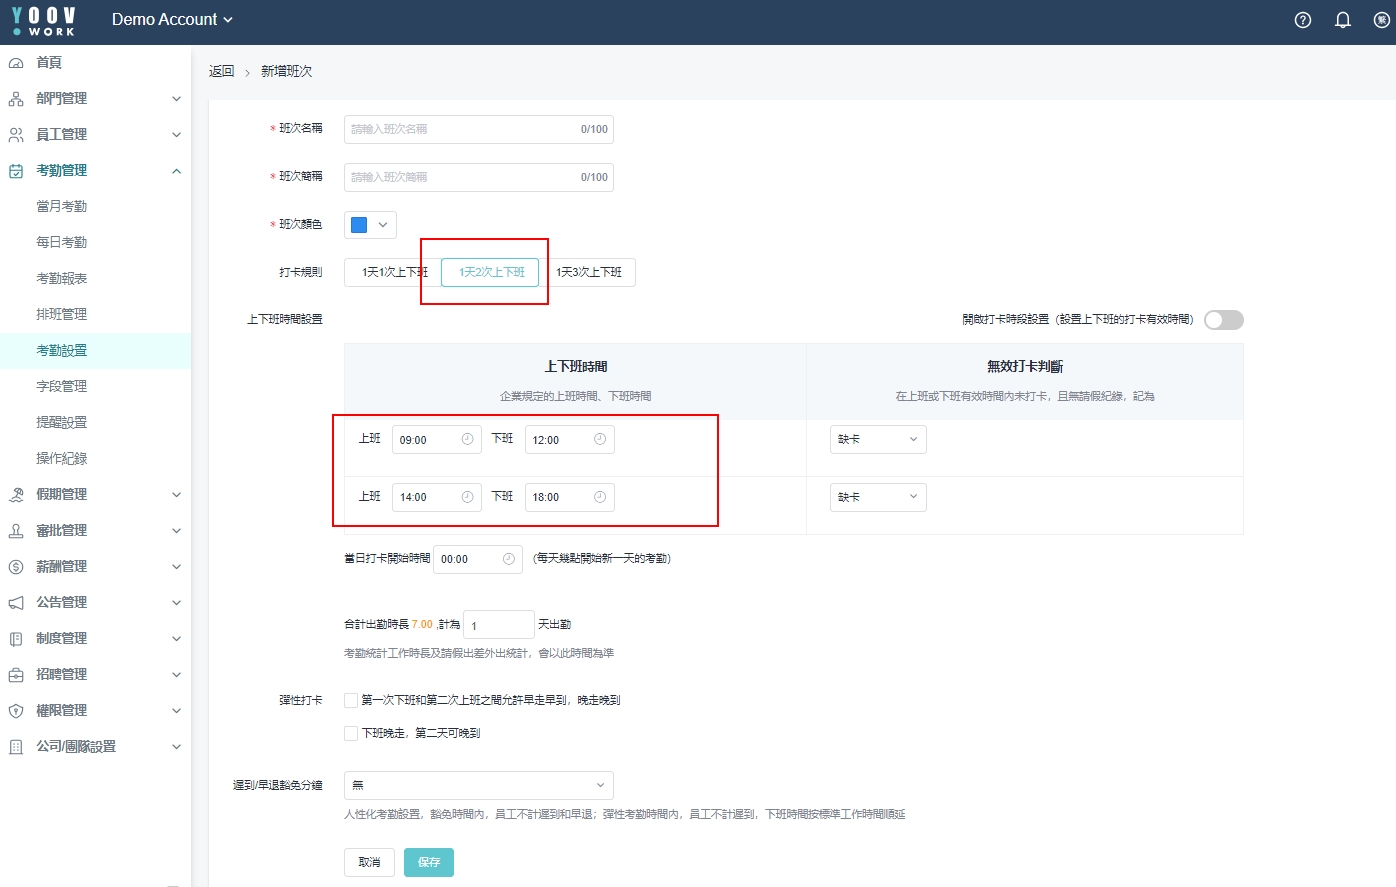Click the user avatar icon in header
The width and height of the screenshot is (1396, 887).
1382,20
